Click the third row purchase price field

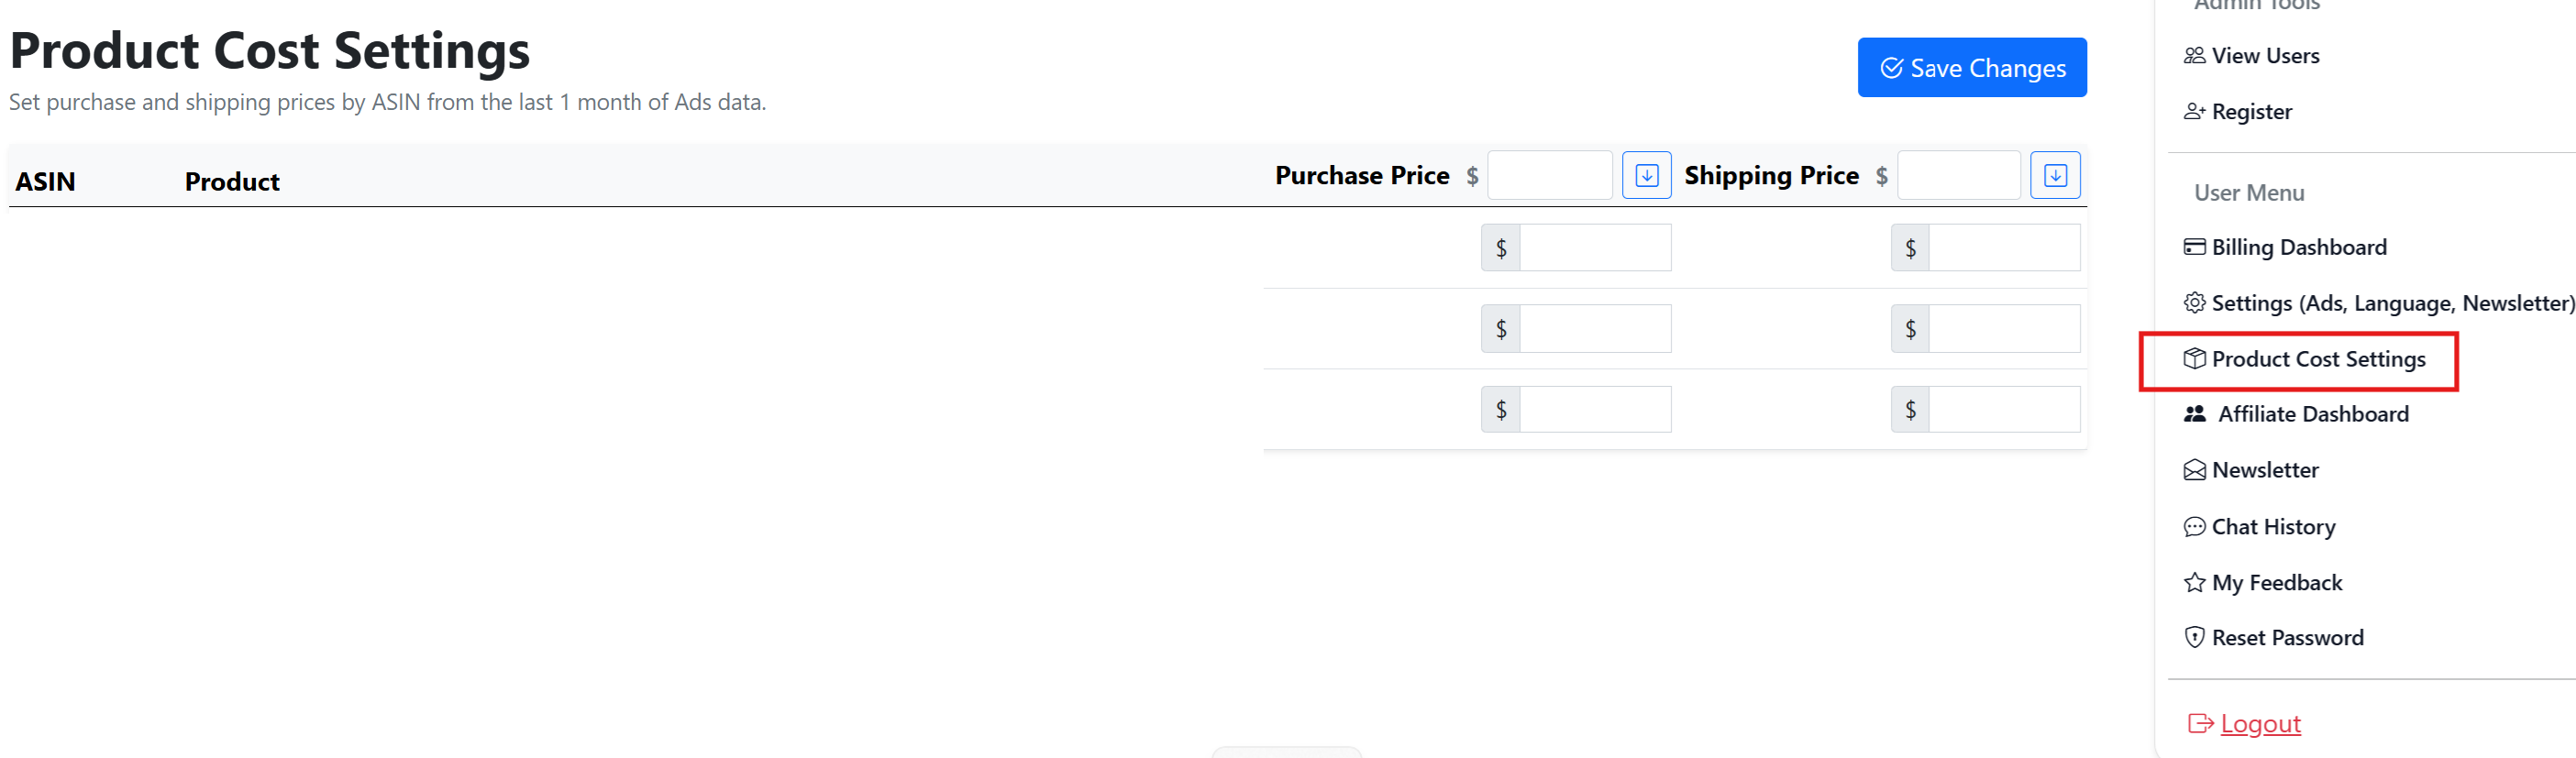1594,410
